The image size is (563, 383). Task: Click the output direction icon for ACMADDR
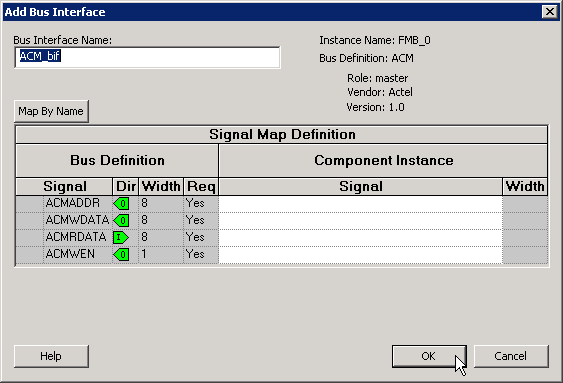(x=121, y=204)
